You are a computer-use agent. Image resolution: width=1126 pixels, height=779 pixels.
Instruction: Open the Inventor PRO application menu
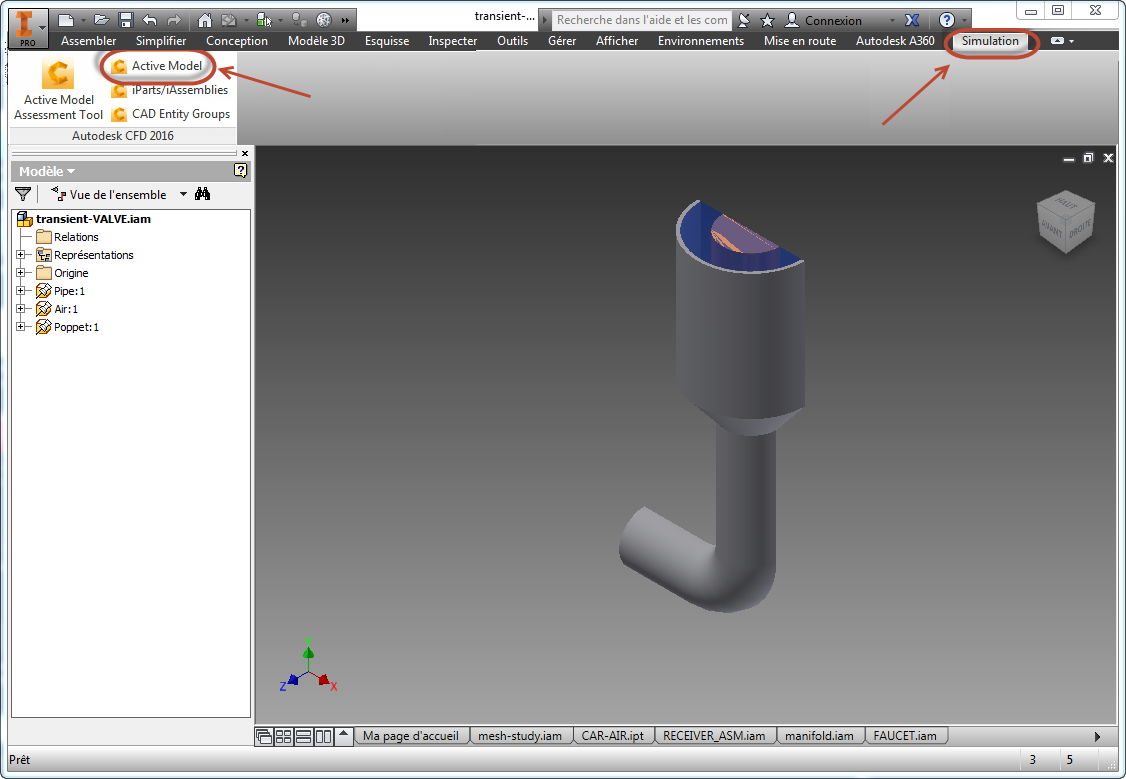[28, 28]
